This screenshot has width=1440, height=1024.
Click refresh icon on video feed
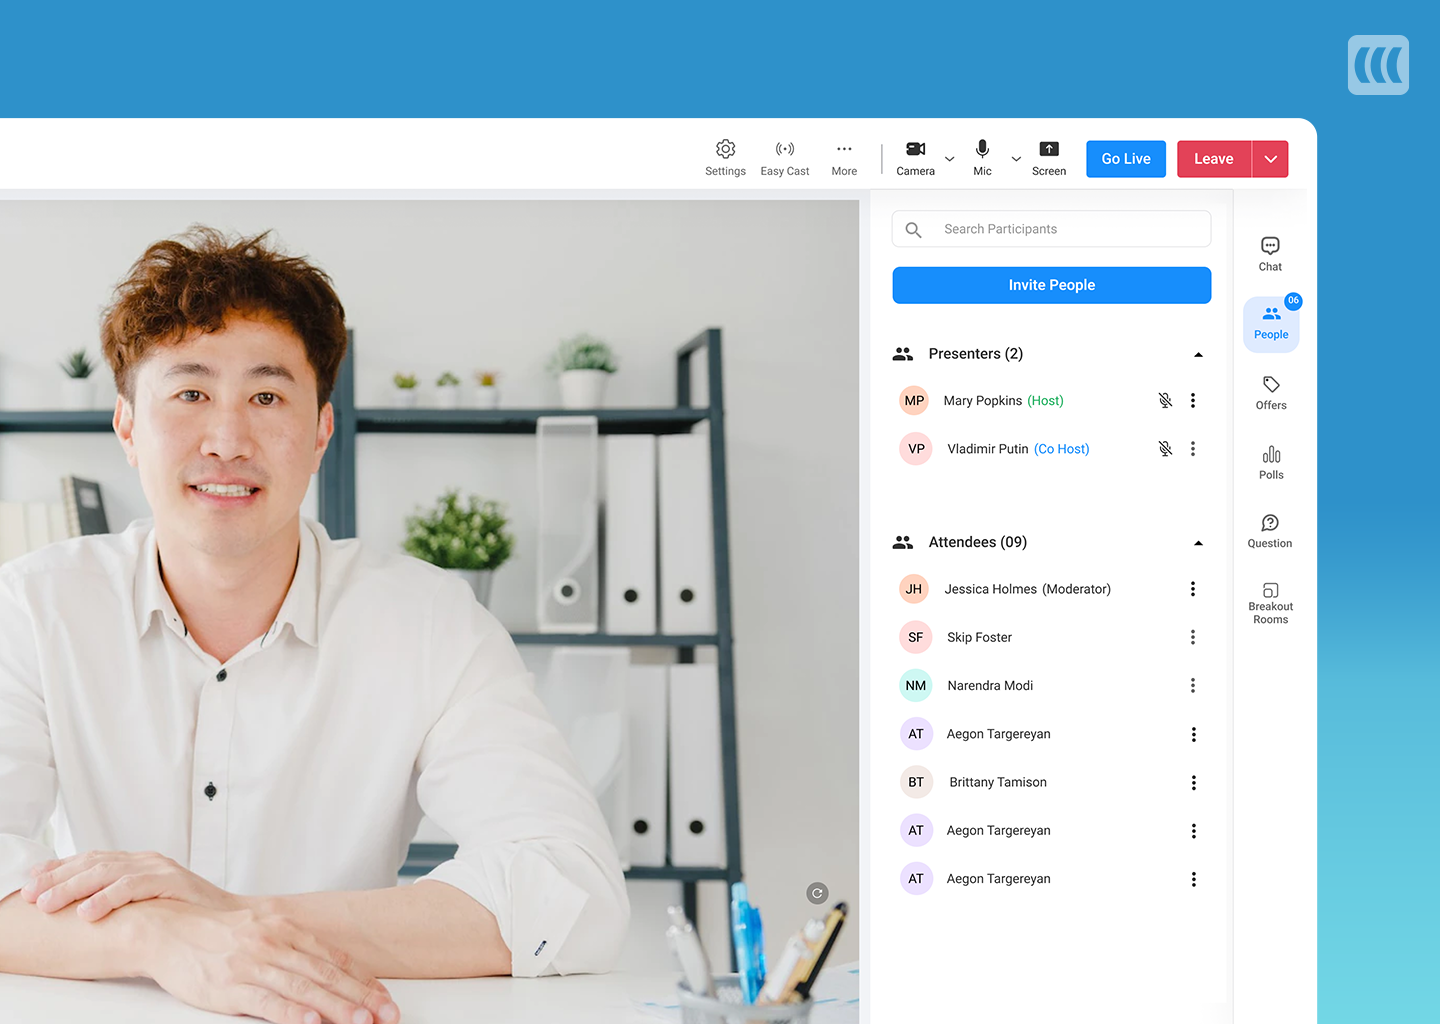817,893
